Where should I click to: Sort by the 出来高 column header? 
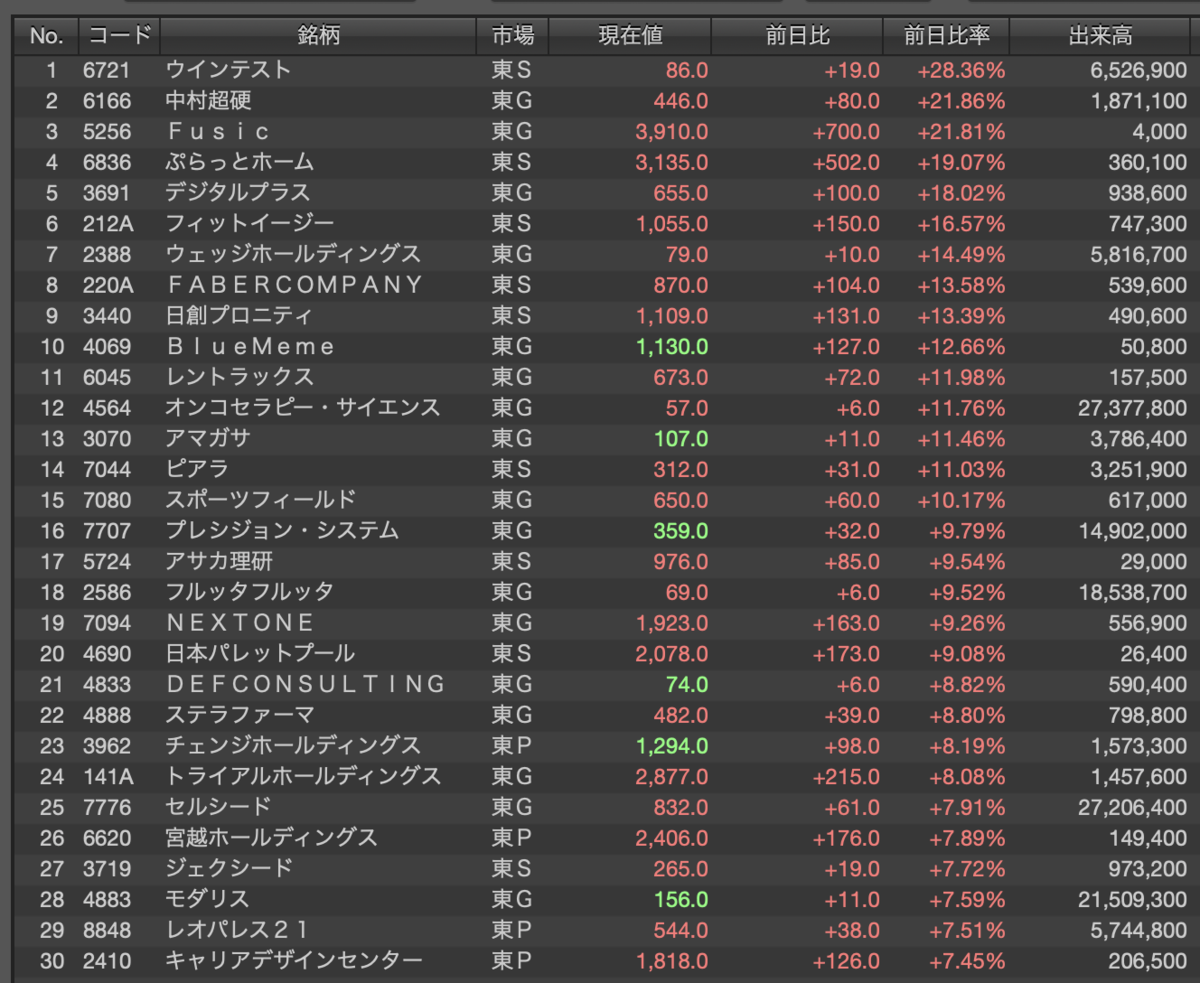point(1100,36)
